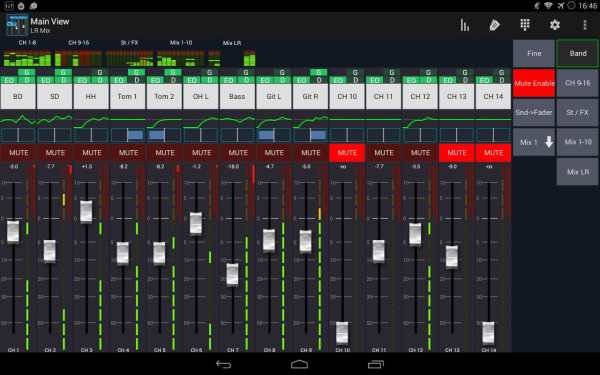Adjust the Tom 1 pan control
The height and width of the screenshot is (375, 600).
[127, 135]
